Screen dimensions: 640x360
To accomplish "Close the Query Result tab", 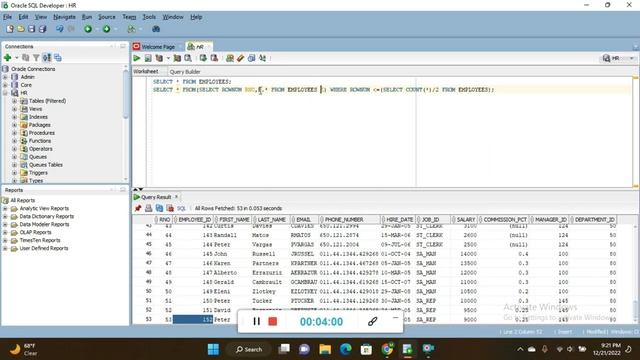I will pyautogui.click(x=176, y=197).
